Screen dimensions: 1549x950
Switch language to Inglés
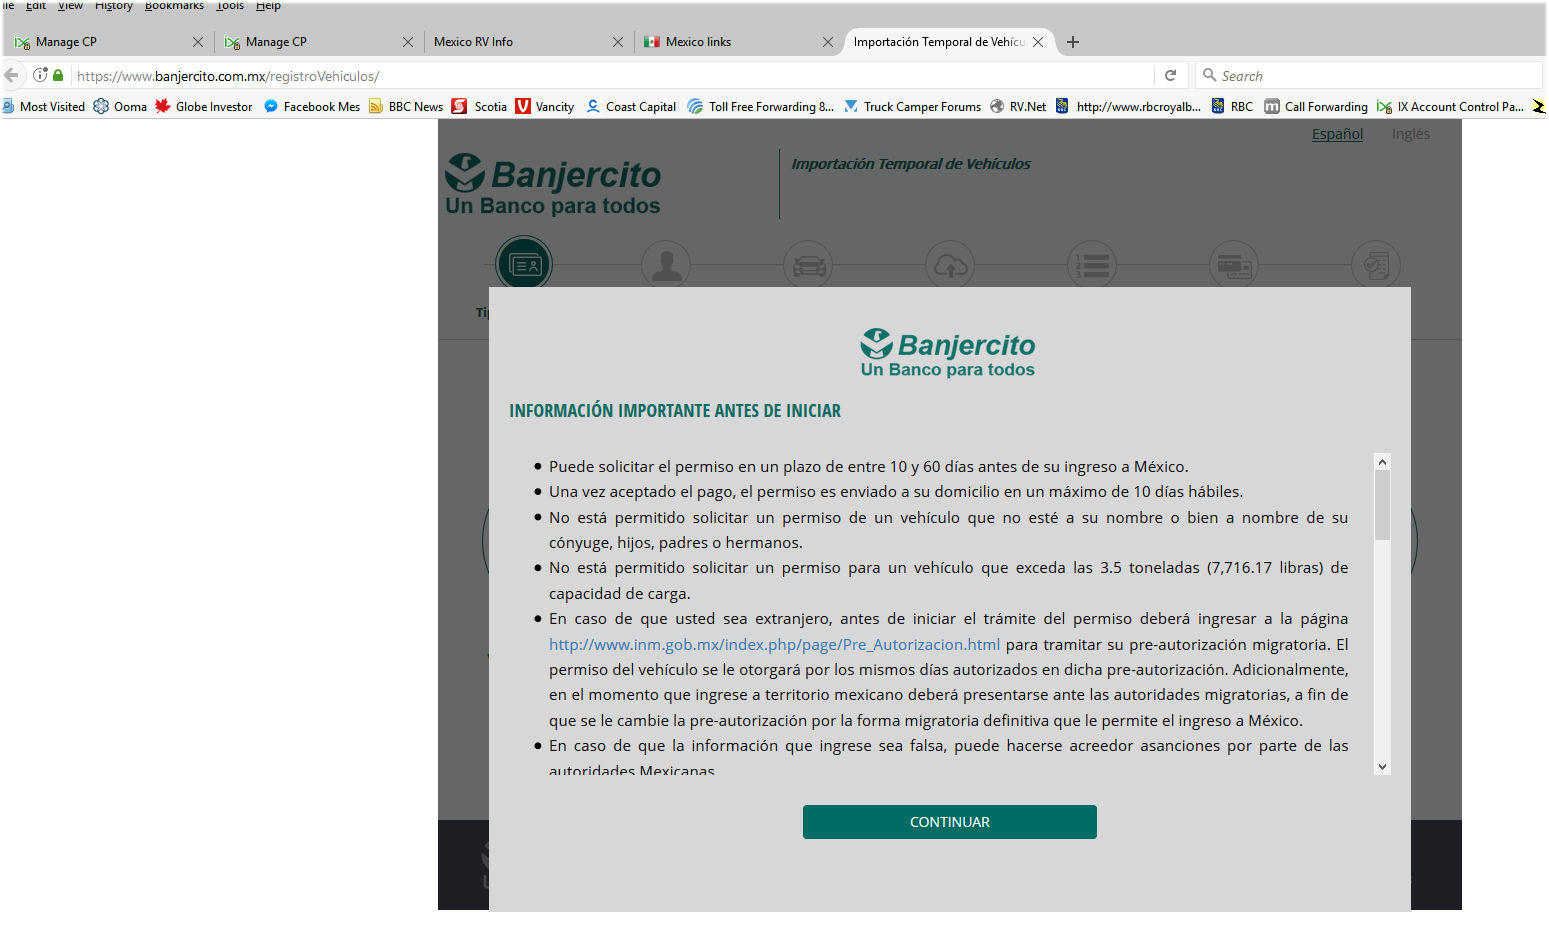pyautogui.click(x=1410, y=134)
